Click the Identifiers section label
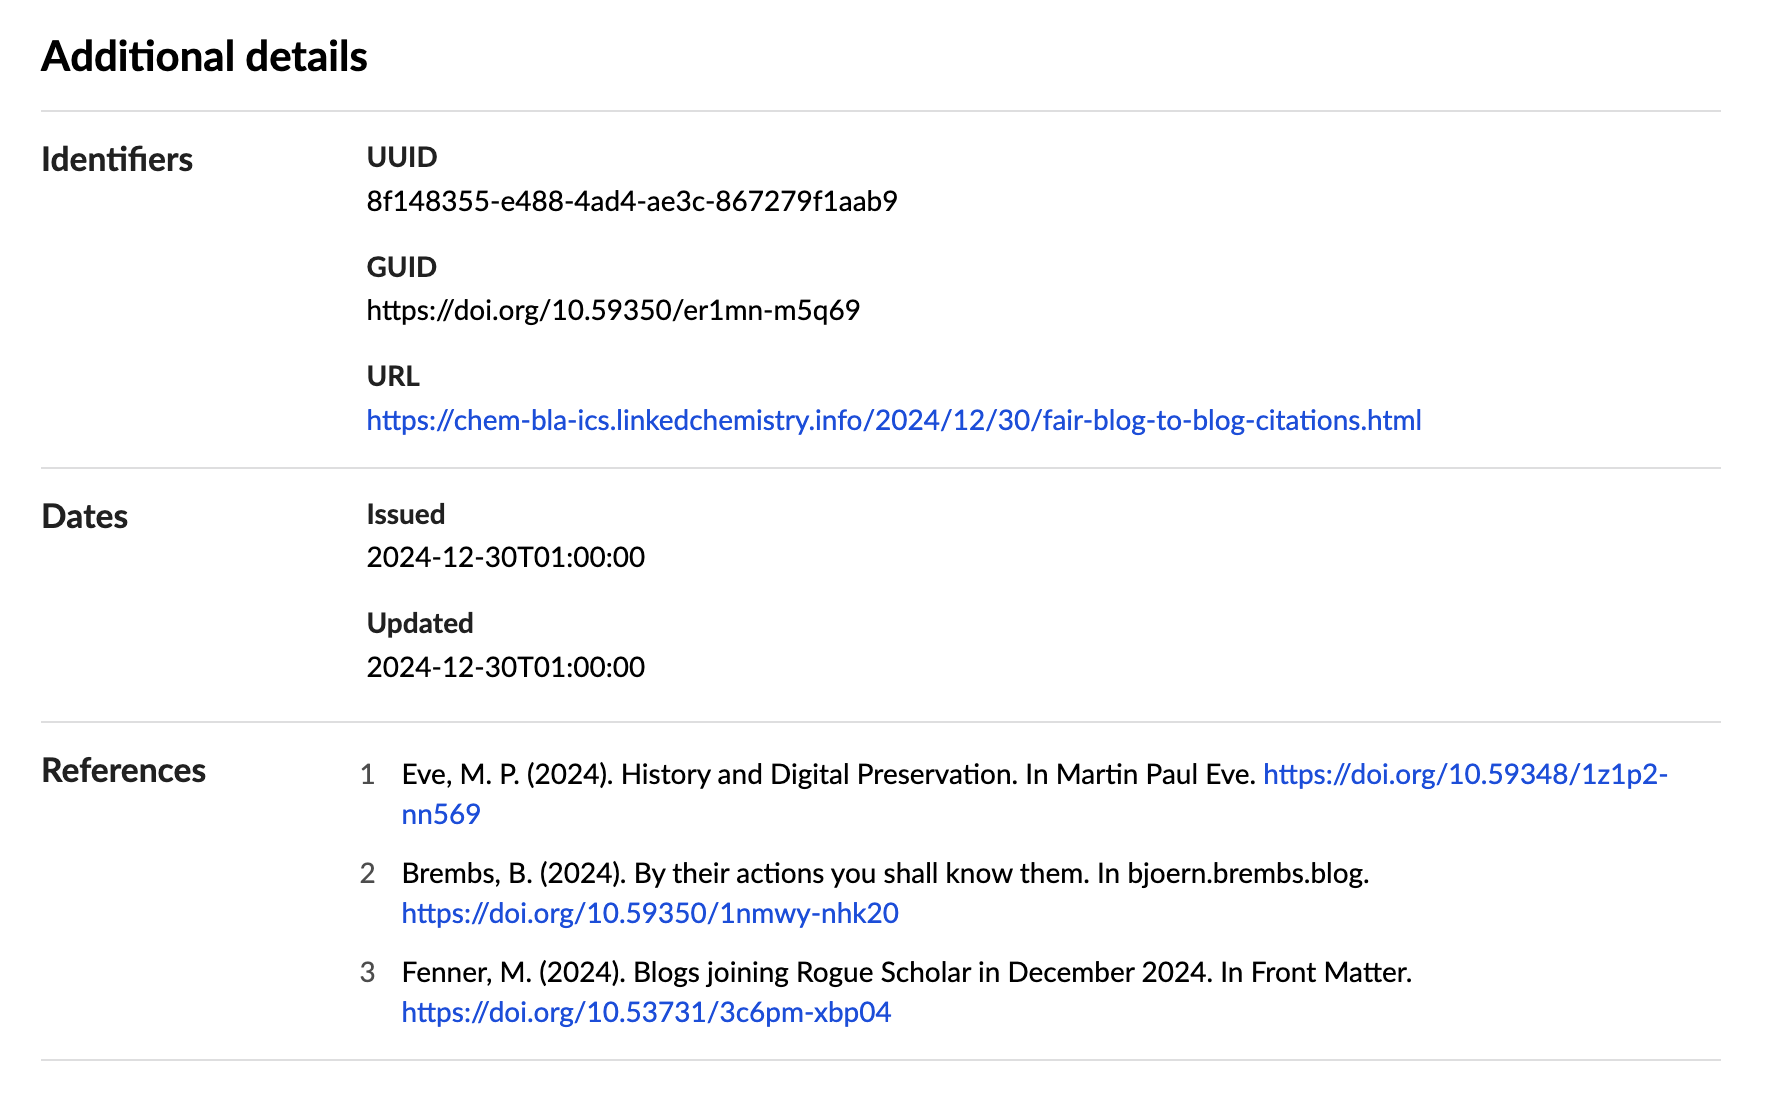 click(x=117, y=160)
